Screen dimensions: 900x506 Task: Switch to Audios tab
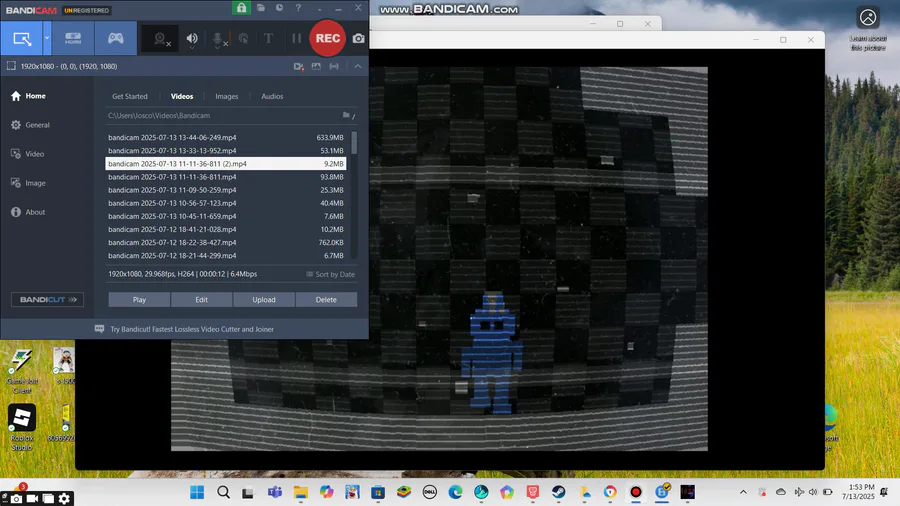(272, 96)
